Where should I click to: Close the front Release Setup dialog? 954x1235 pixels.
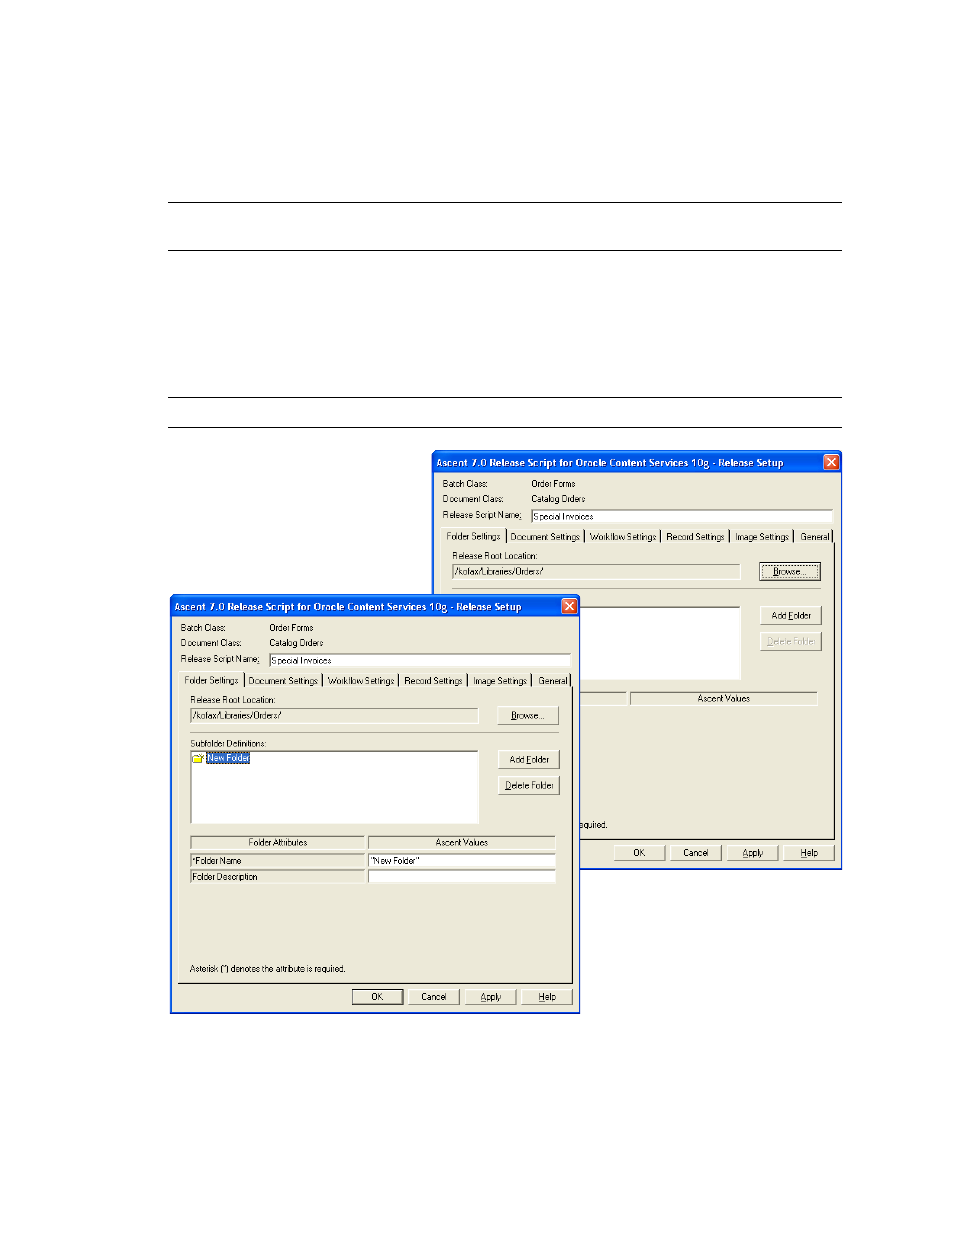click(x=569, y=606)
